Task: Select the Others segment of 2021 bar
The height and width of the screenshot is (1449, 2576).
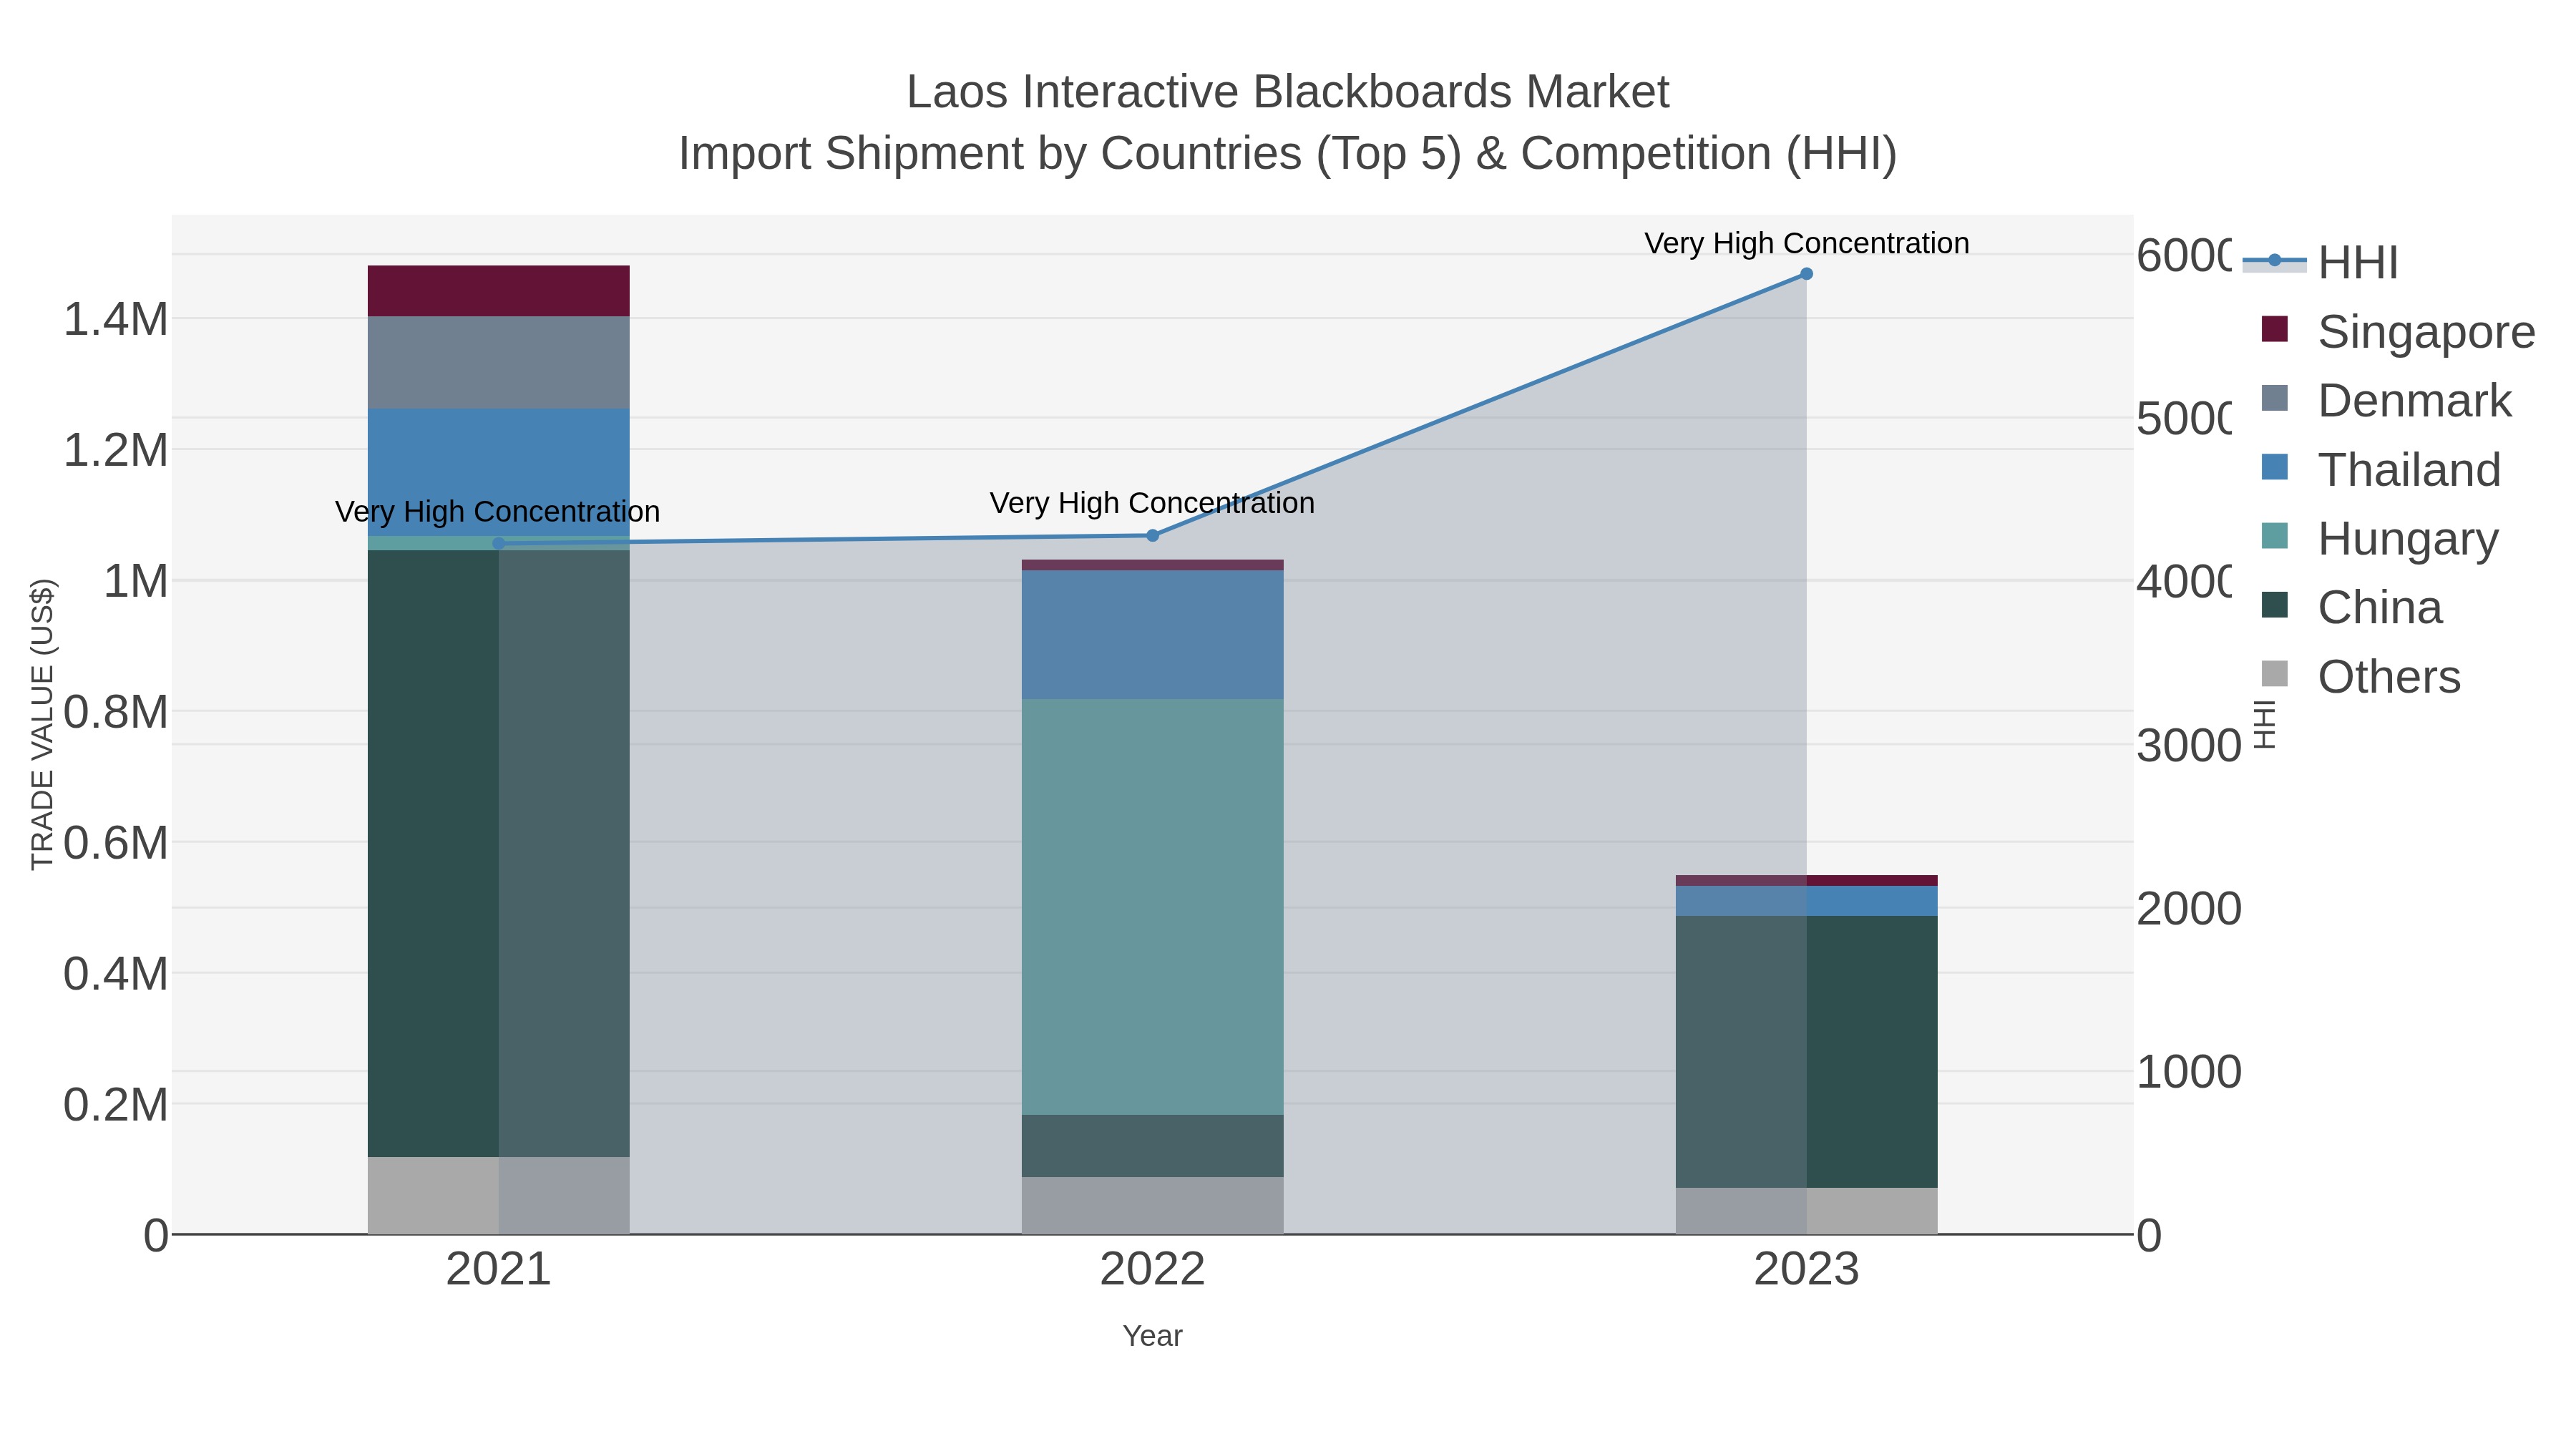Action: 499,1196
